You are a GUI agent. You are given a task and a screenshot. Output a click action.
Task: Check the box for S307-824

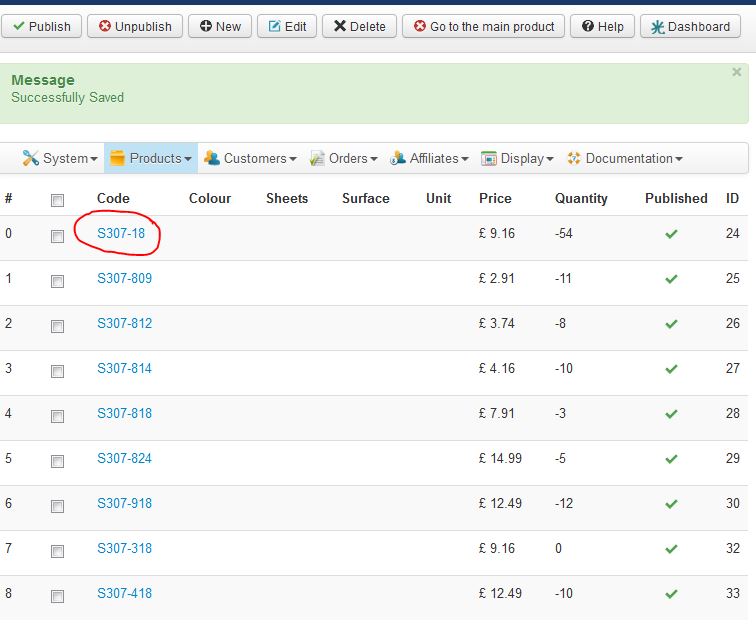click(x=57, y=461)
